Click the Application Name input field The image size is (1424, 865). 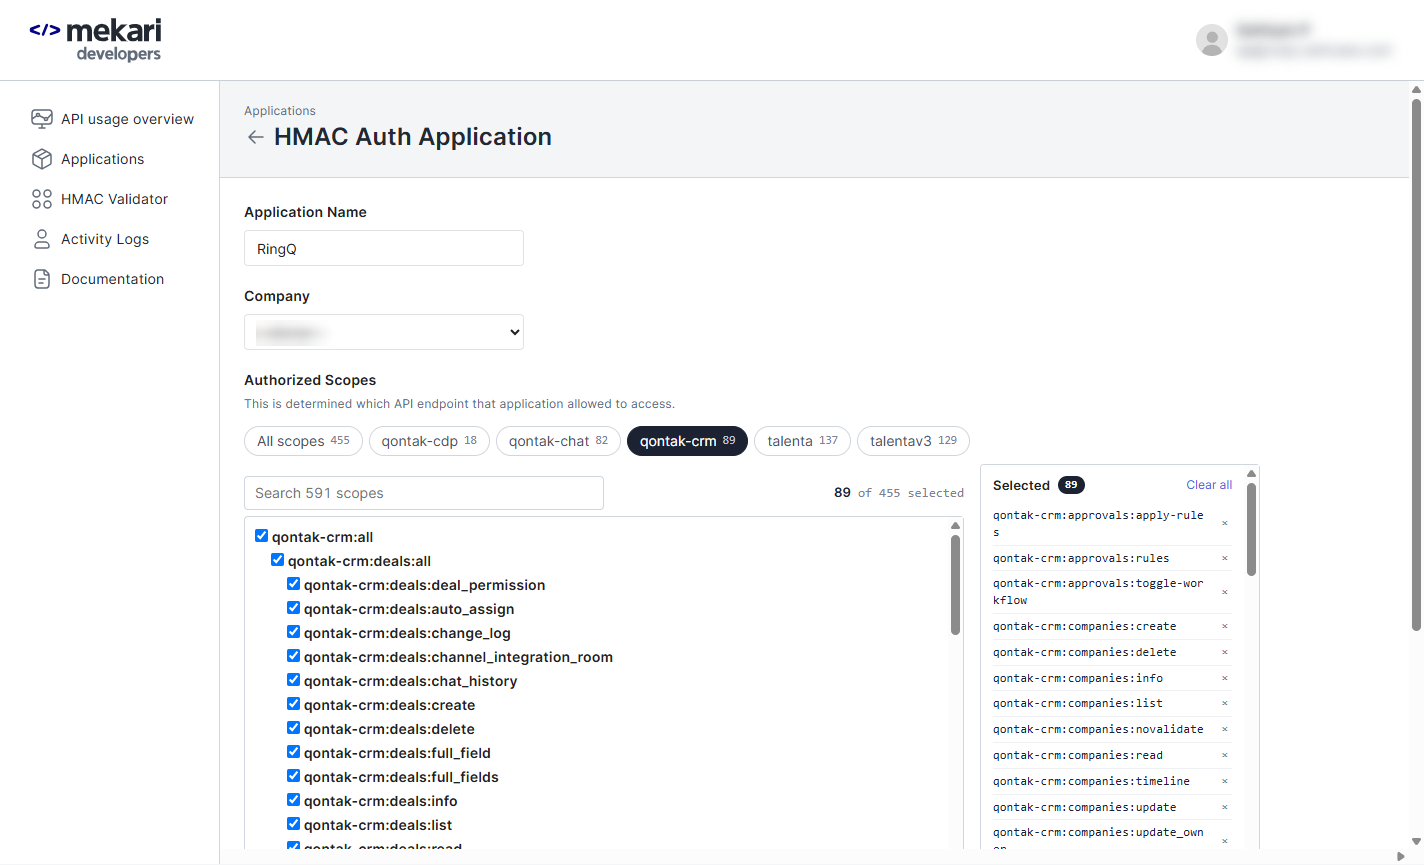coord(384,248)
